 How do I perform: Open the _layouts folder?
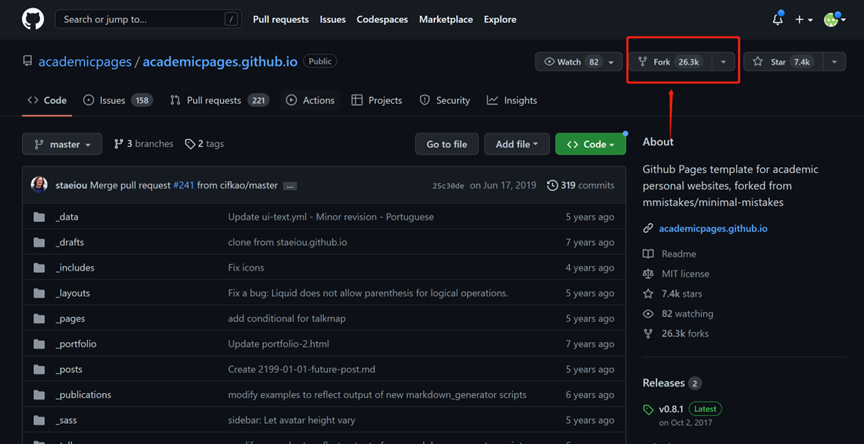[73, 293]
